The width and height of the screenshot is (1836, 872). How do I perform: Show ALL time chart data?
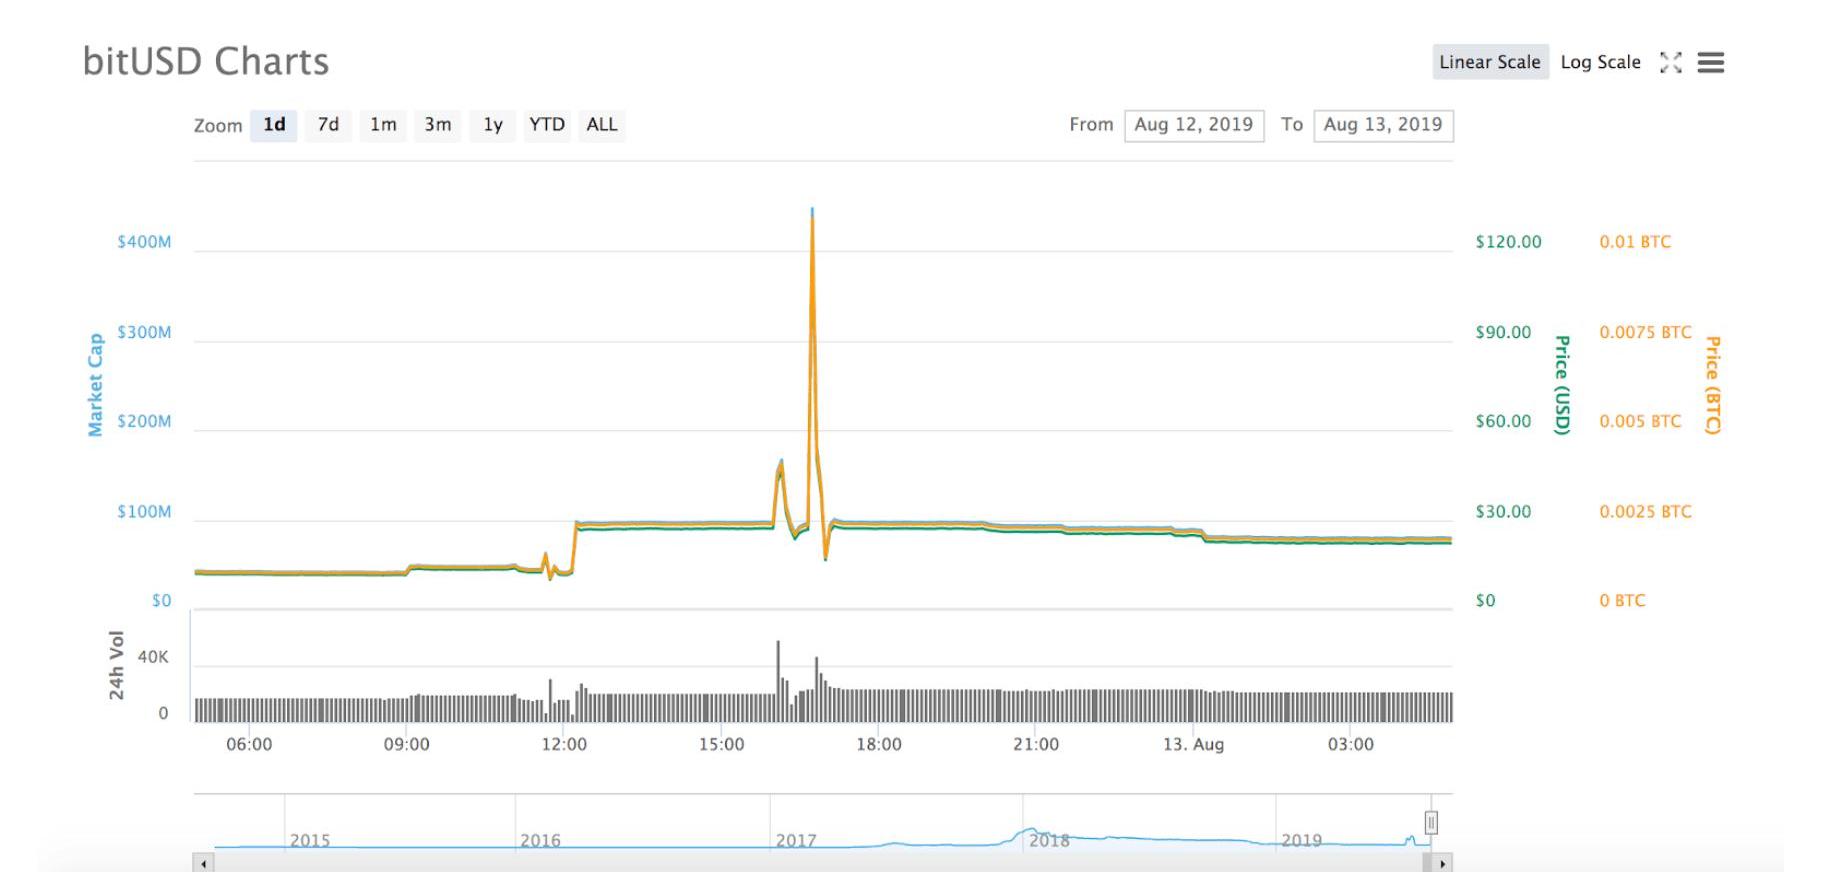pos(602,125)
